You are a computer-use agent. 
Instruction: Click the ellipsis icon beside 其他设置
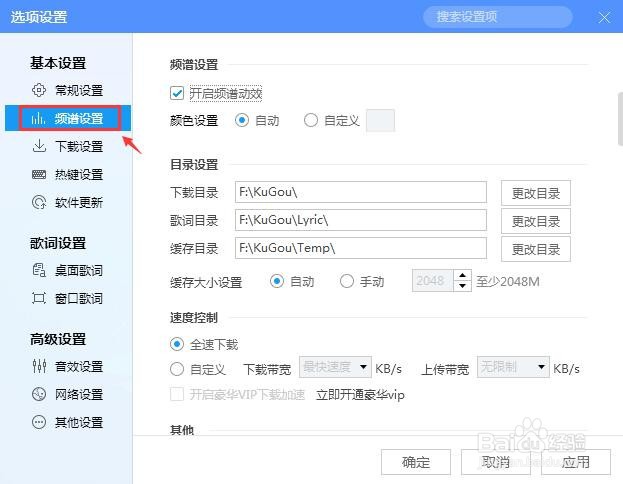[x=39, y=422]
